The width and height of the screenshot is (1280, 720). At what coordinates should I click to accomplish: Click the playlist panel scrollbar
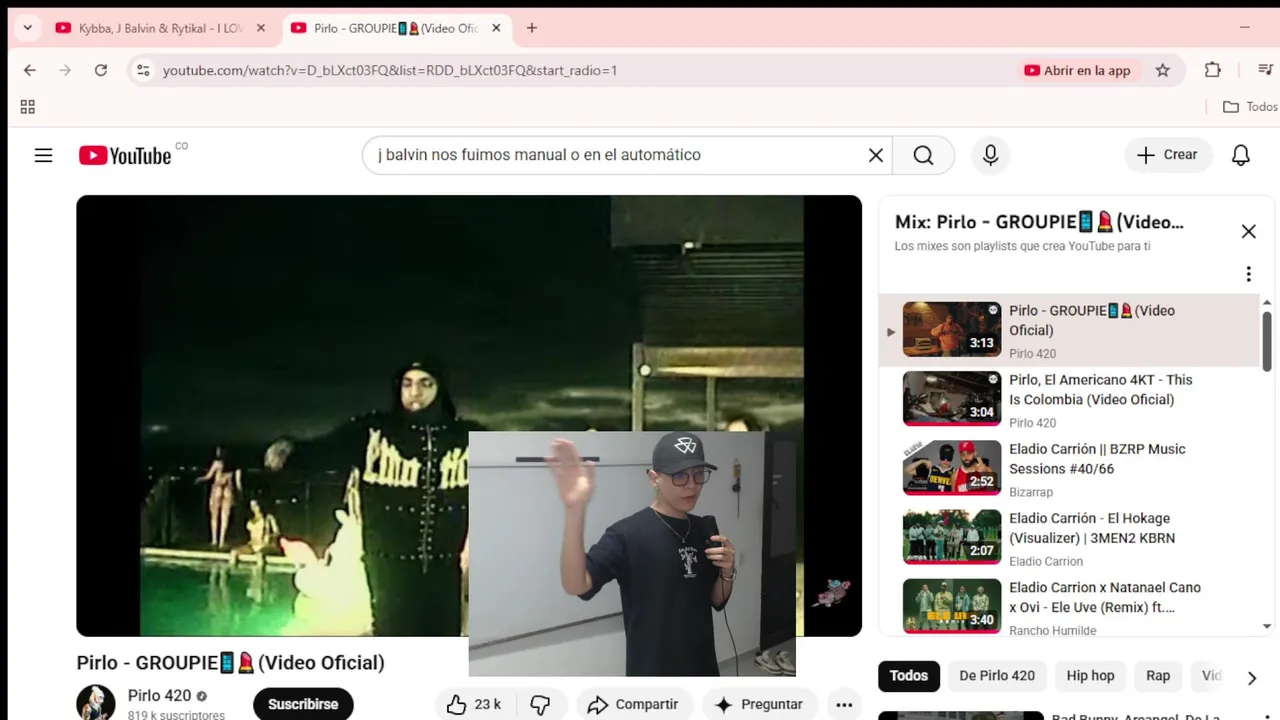[1267, 340]
